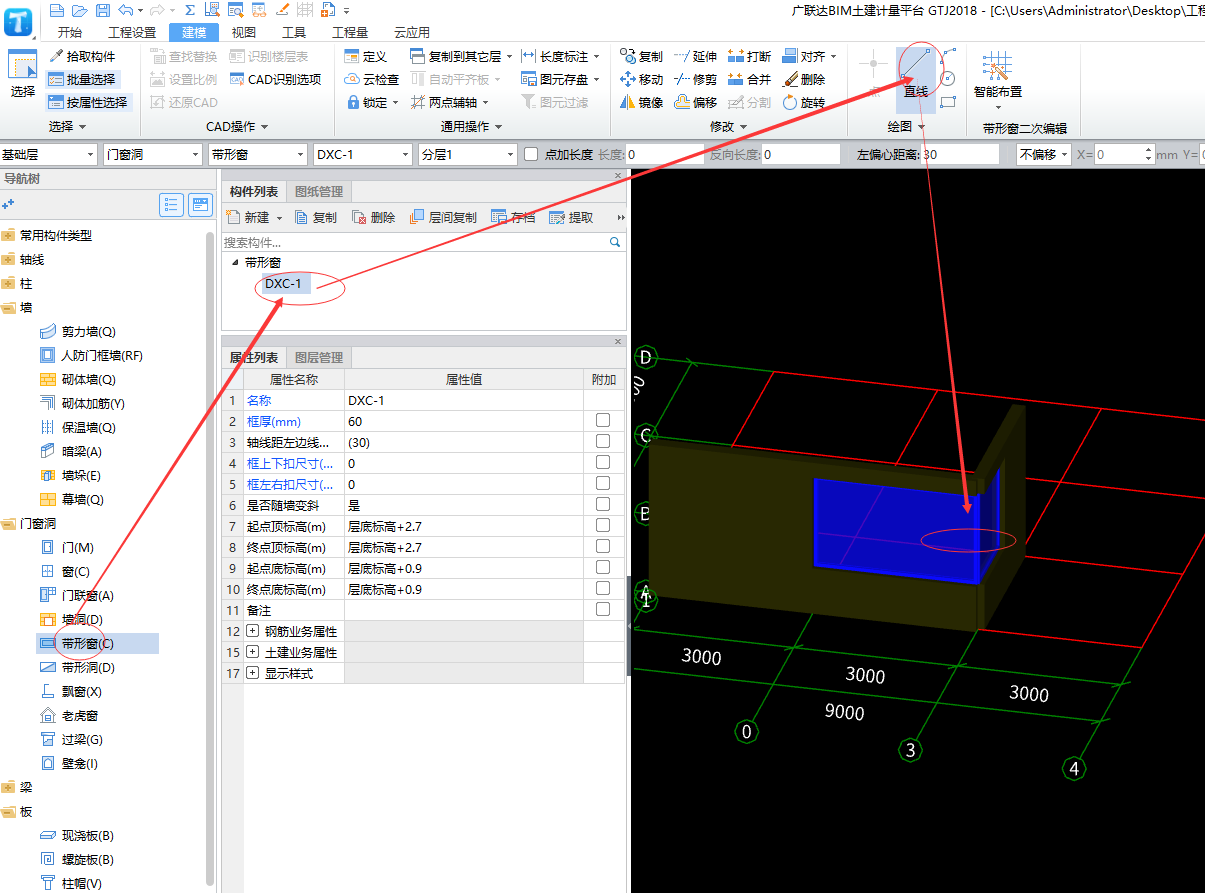Open the 基础层 floor dropdown
This screenshot has width=1205, height=893.
(48, 154)
